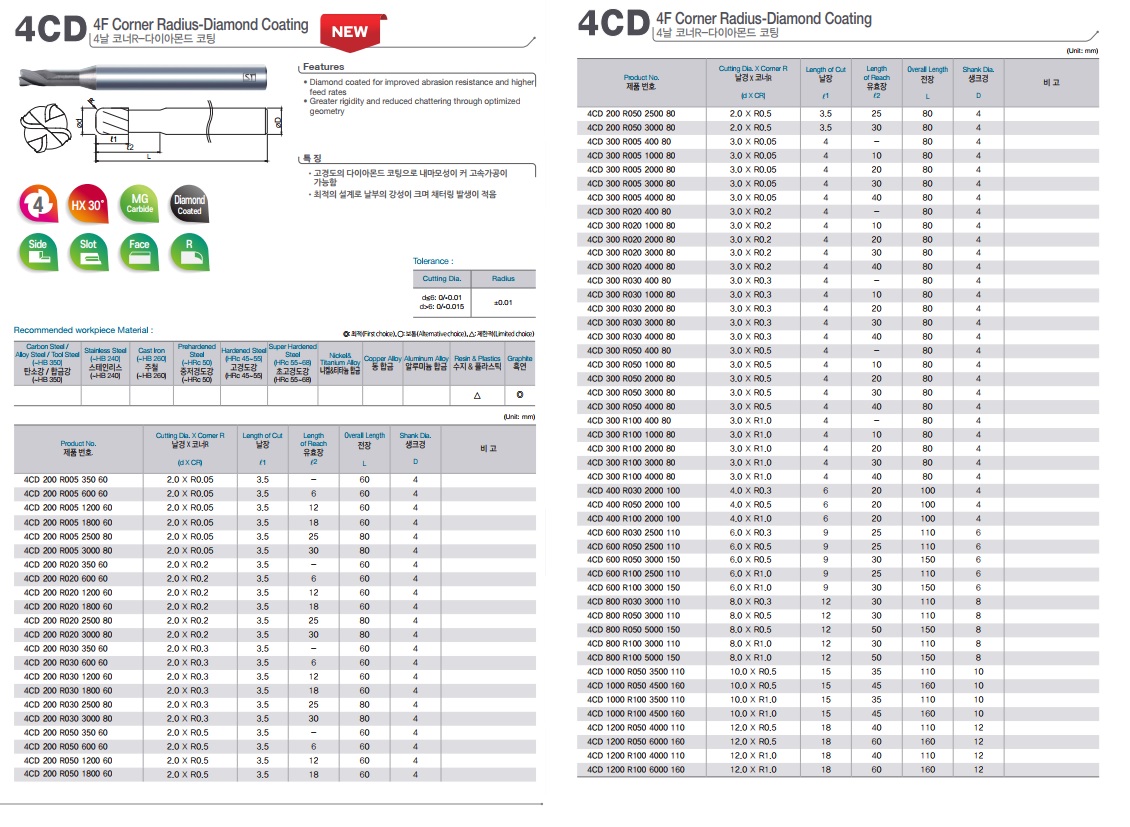Click the Nickel & Titanium Alloy header
Screen dimensions: 1130x827
click(340, 363)
